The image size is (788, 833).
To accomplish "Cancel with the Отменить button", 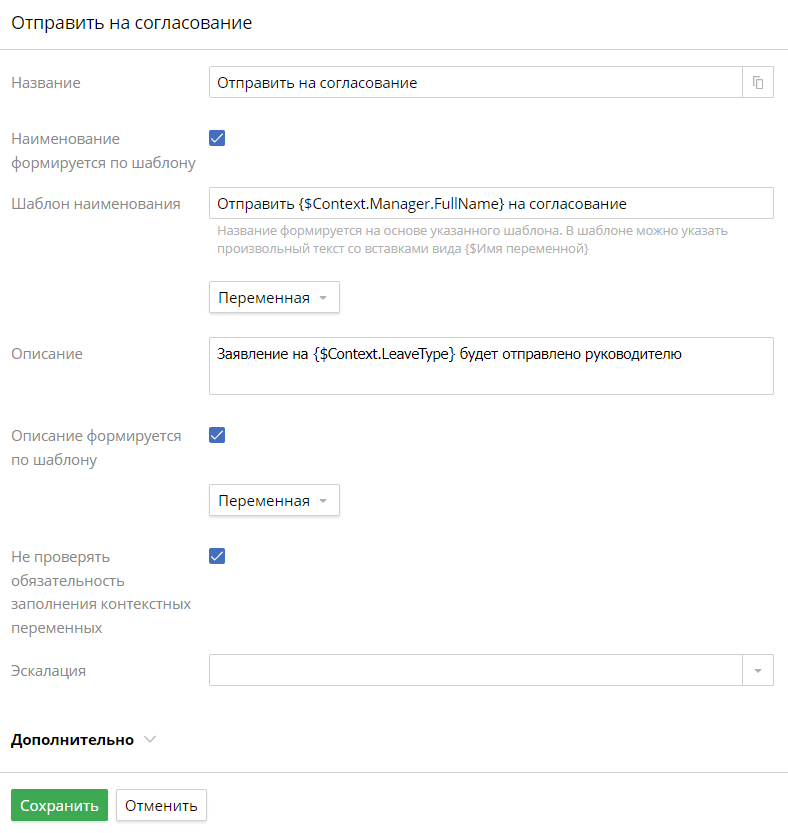I will [x=161, y=806].
